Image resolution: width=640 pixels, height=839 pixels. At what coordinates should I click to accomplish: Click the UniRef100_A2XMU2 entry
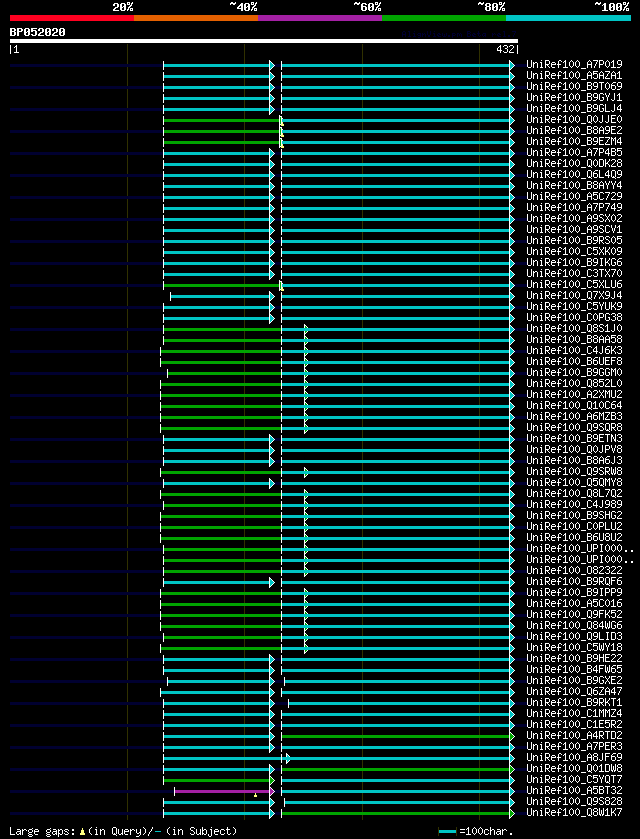(x=574, y=394)
